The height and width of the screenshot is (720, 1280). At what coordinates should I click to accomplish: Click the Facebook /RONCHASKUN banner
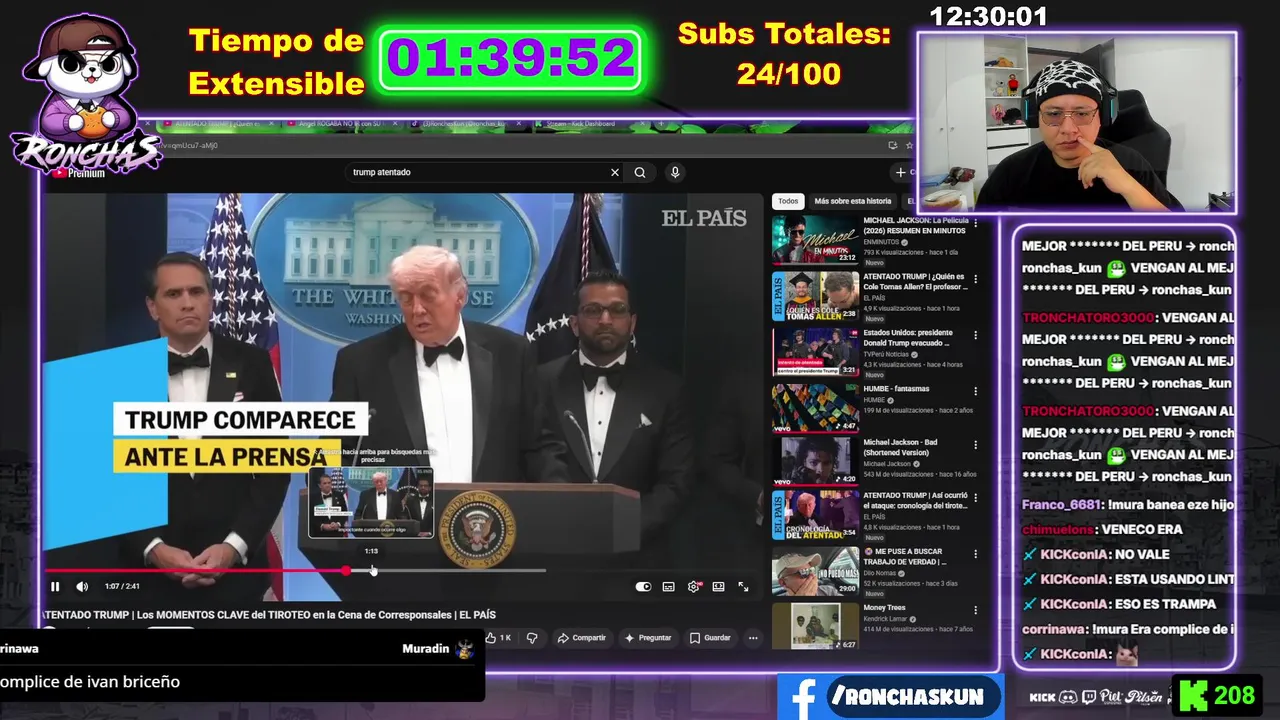coord(890,697)
